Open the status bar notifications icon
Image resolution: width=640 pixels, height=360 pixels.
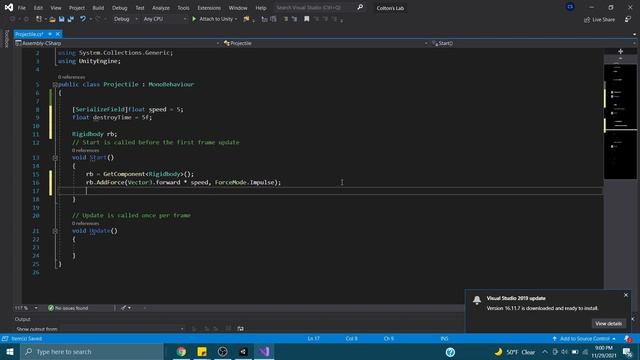tap(628, 339)
